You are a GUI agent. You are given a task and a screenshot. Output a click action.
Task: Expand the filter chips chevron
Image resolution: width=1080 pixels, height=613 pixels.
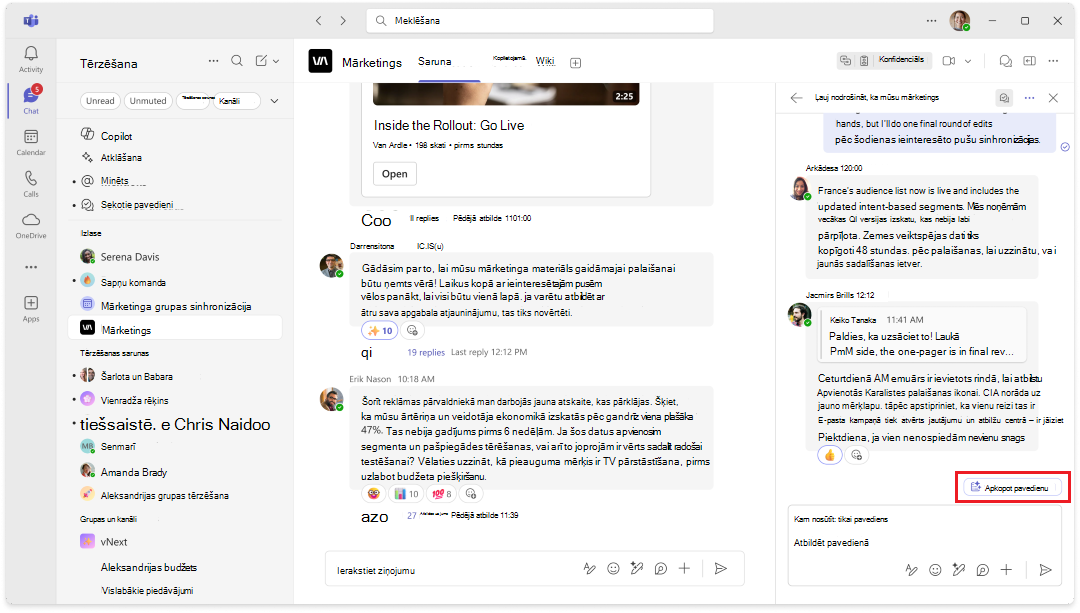point(274,101)
